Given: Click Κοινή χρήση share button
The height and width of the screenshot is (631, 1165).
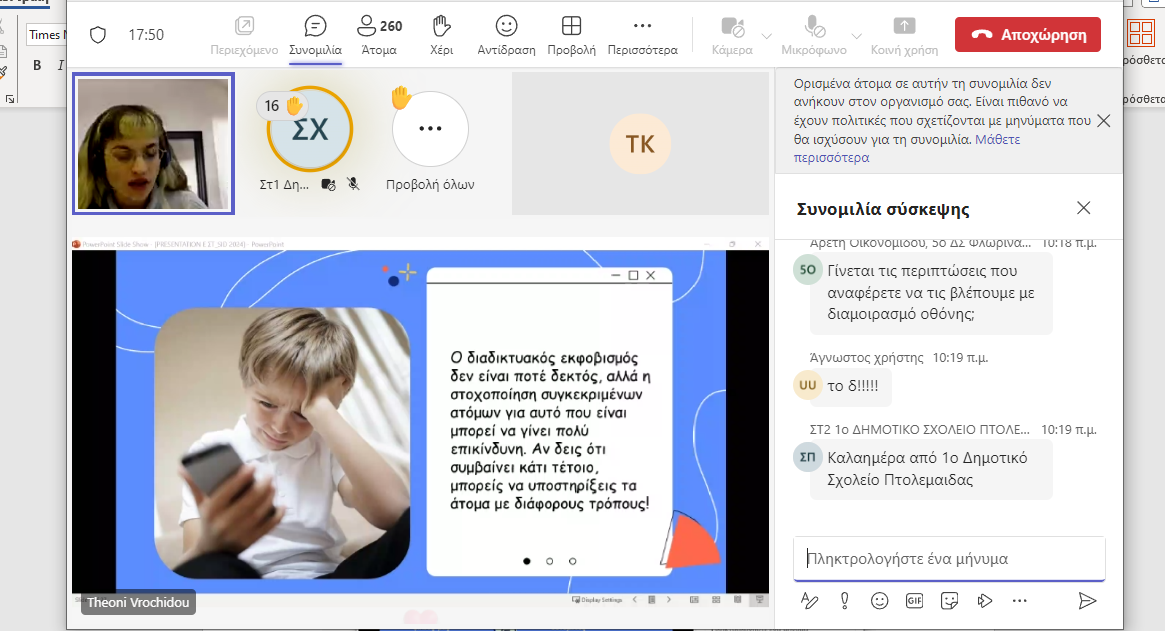Looking at the screenshot, I should 904,36.
